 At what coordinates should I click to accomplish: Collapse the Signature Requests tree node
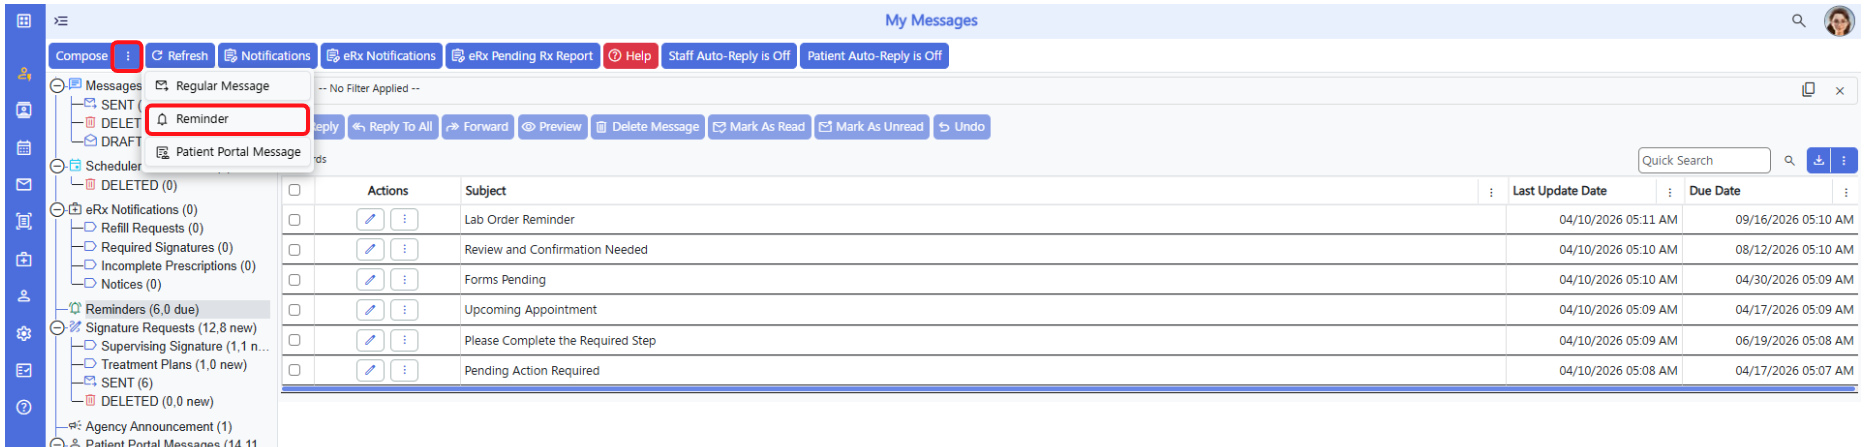[58, 328]
